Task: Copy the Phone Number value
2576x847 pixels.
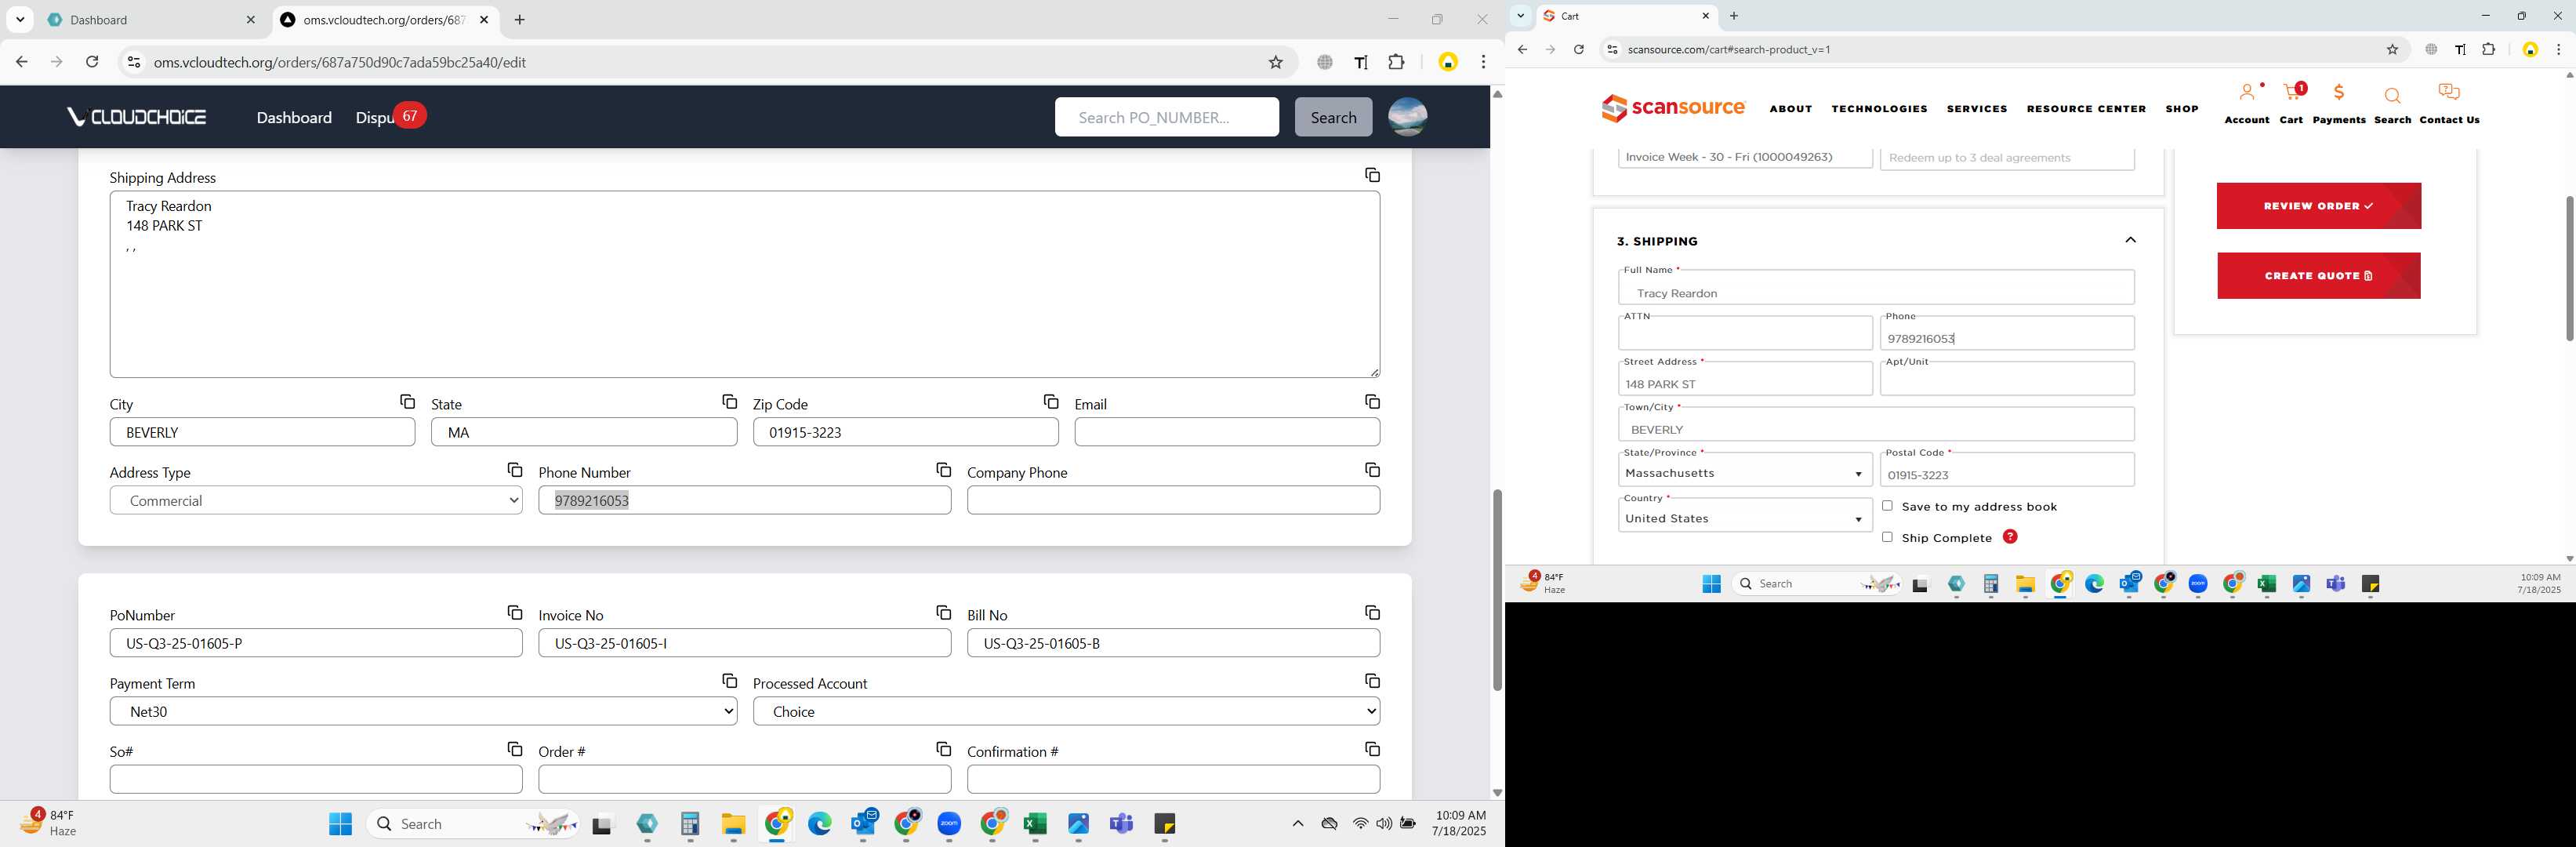Action: coord(943,470)
